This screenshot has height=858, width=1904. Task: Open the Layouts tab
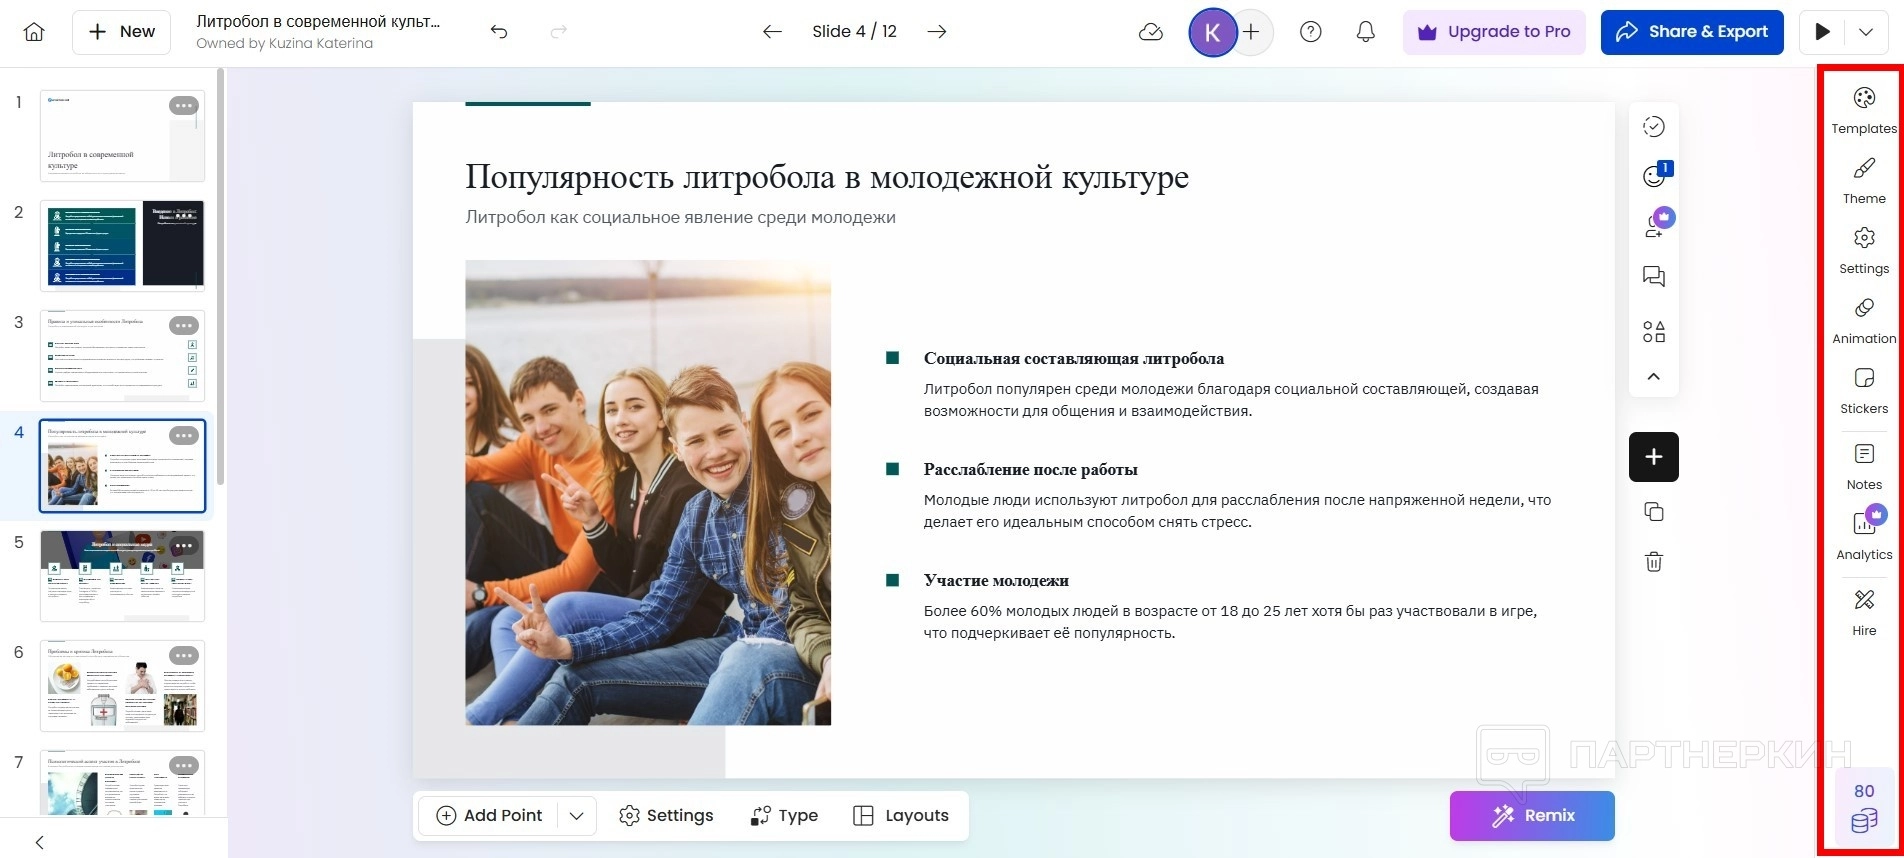pyautogui.click(x=901, y=816)
